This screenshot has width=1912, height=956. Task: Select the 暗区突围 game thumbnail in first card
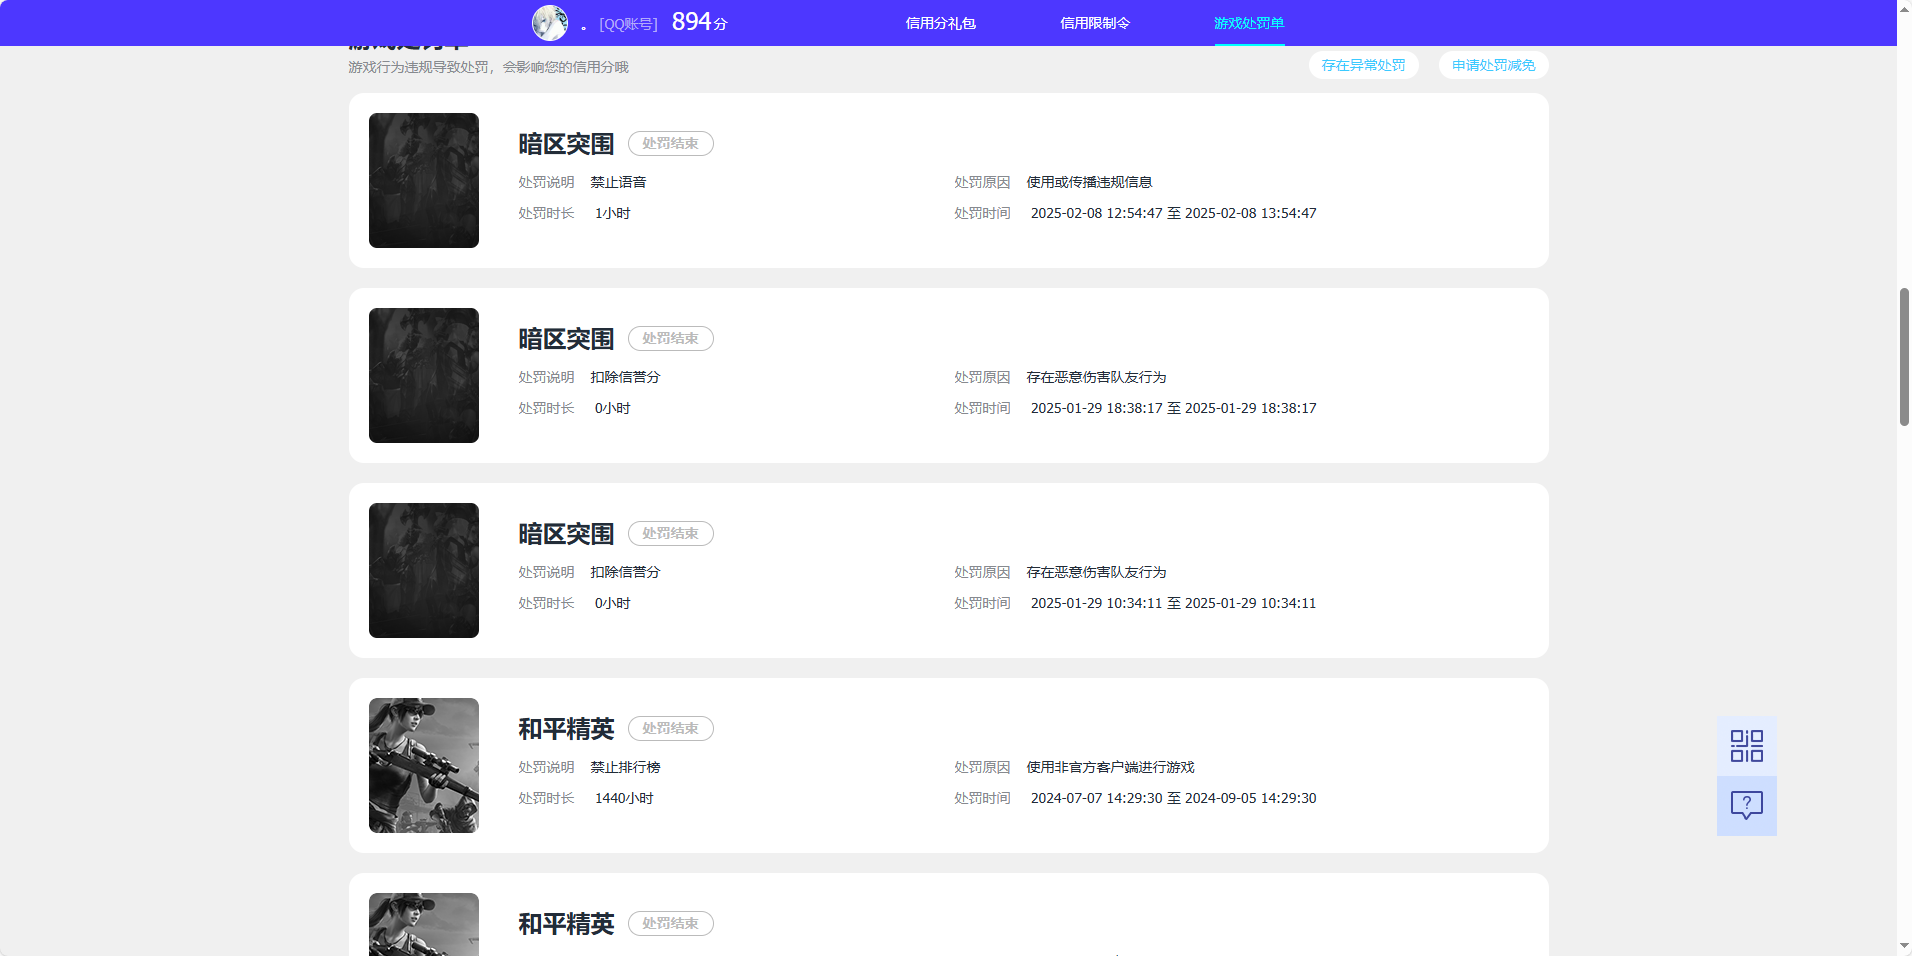pos(423,180)
